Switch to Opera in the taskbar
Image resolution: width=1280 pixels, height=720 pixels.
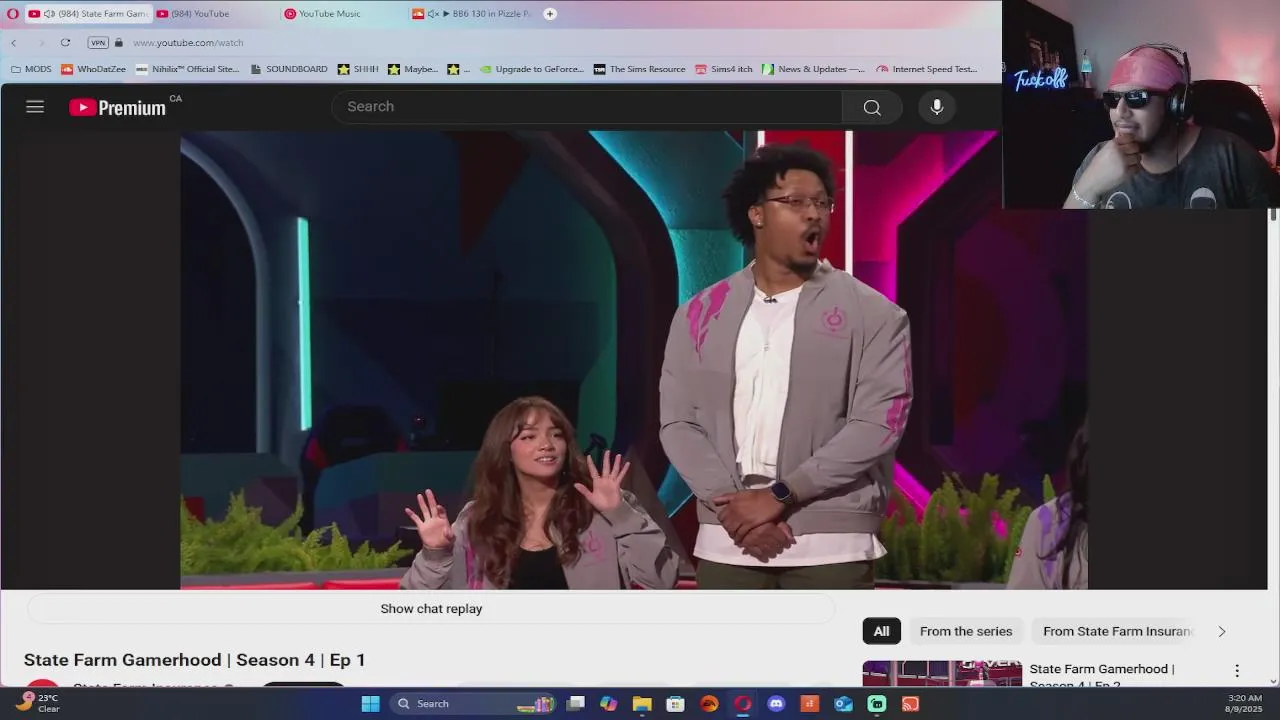click(742, 704)
